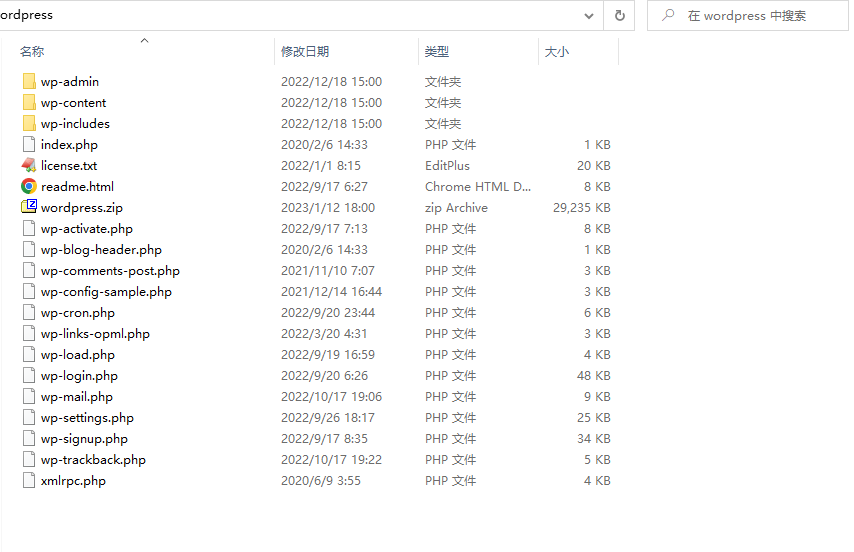Image resolution: width=854 pixels, height=552 pixels.
Task: Select the index.php file name
Action: point(69,144)
